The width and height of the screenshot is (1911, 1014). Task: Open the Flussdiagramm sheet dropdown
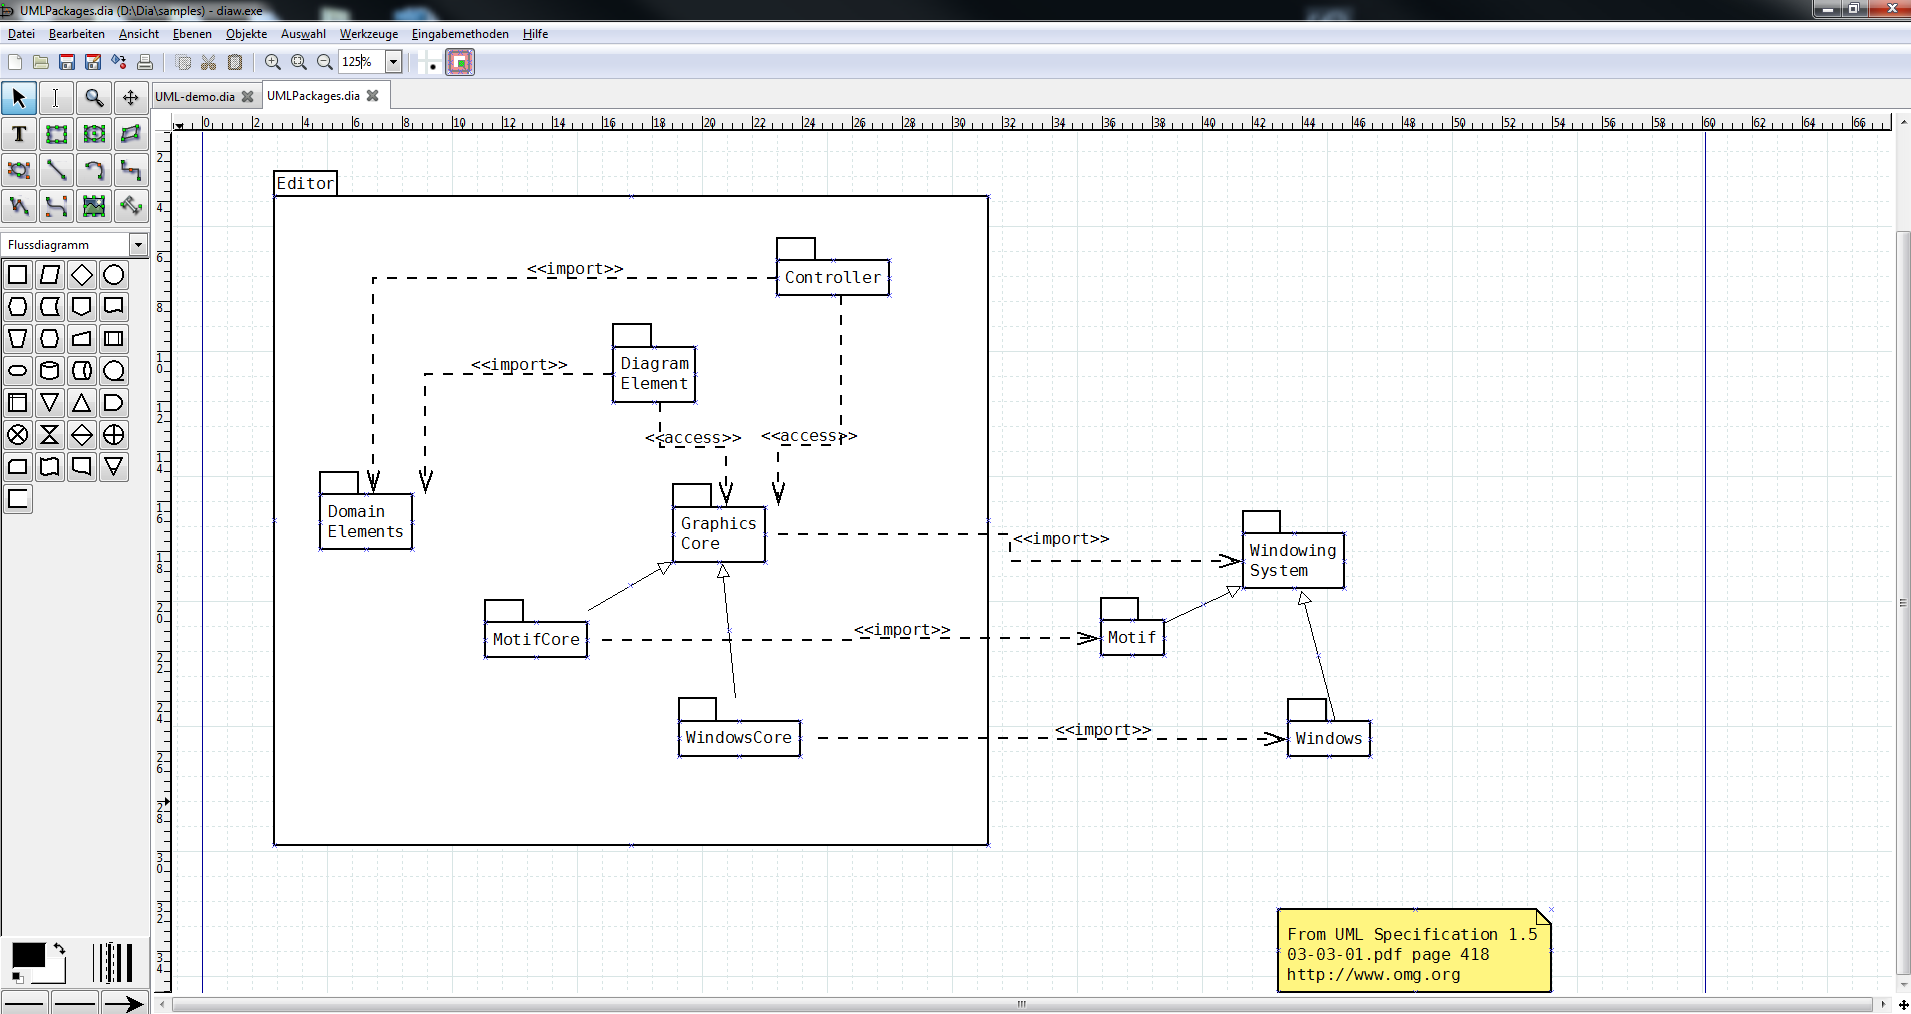(138, 245)
